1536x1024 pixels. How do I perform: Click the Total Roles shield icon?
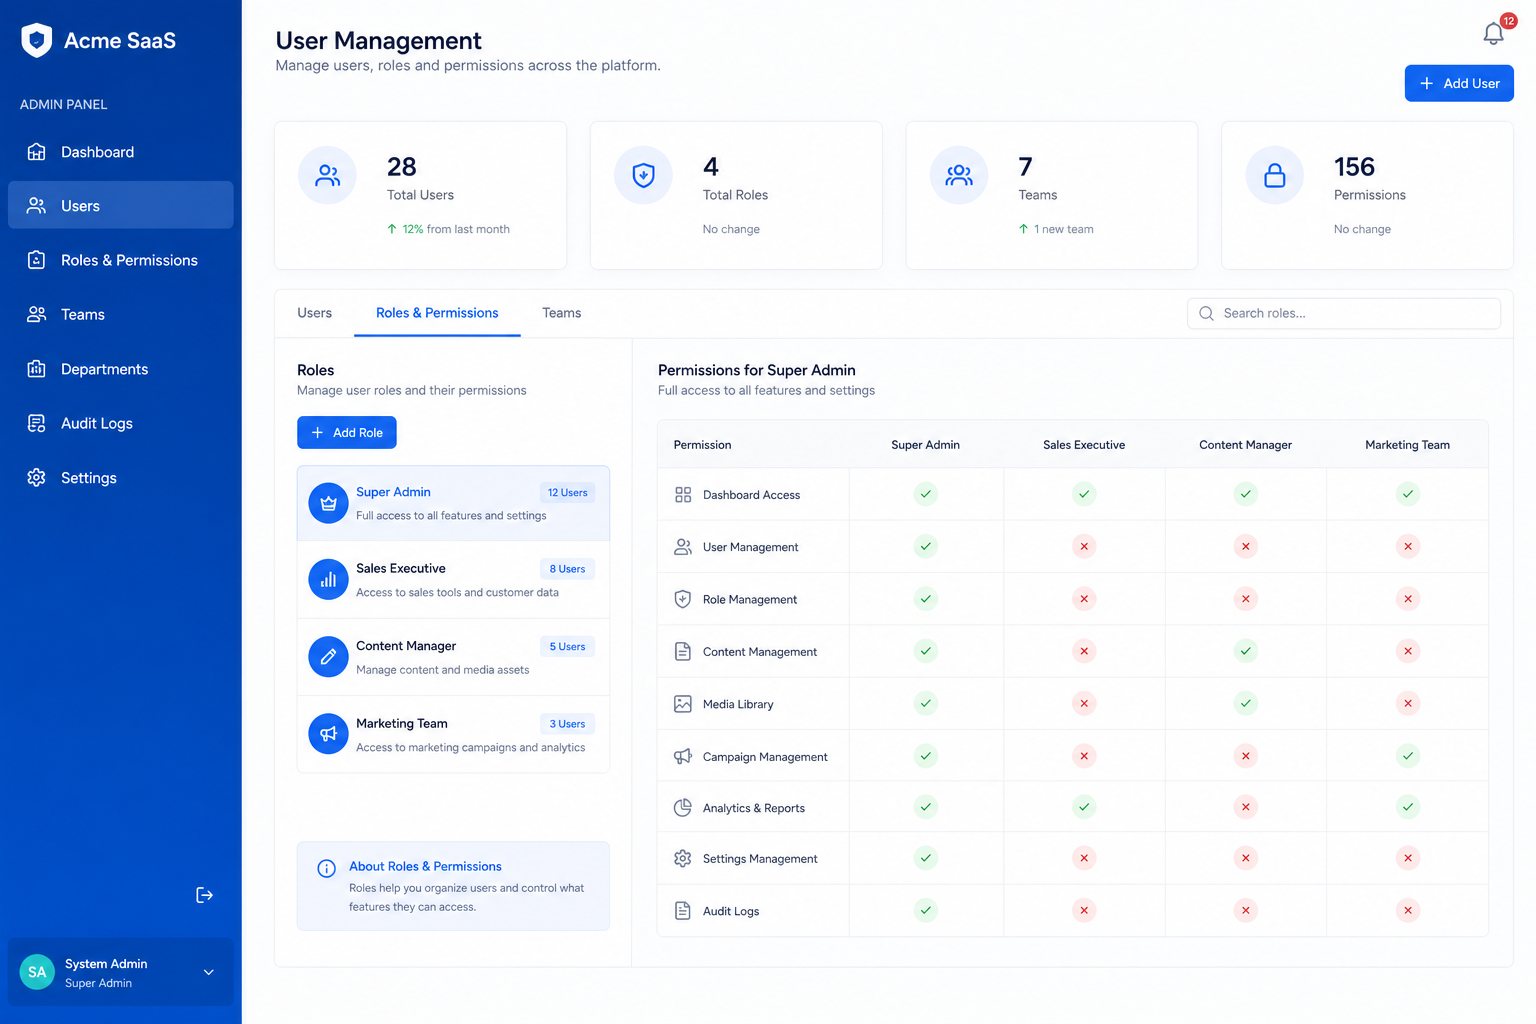tap(643, 175)
